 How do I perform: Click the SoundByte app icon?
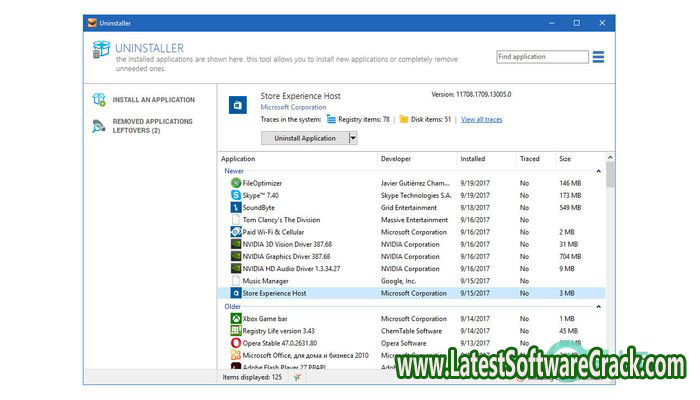(x=236, y=208)
